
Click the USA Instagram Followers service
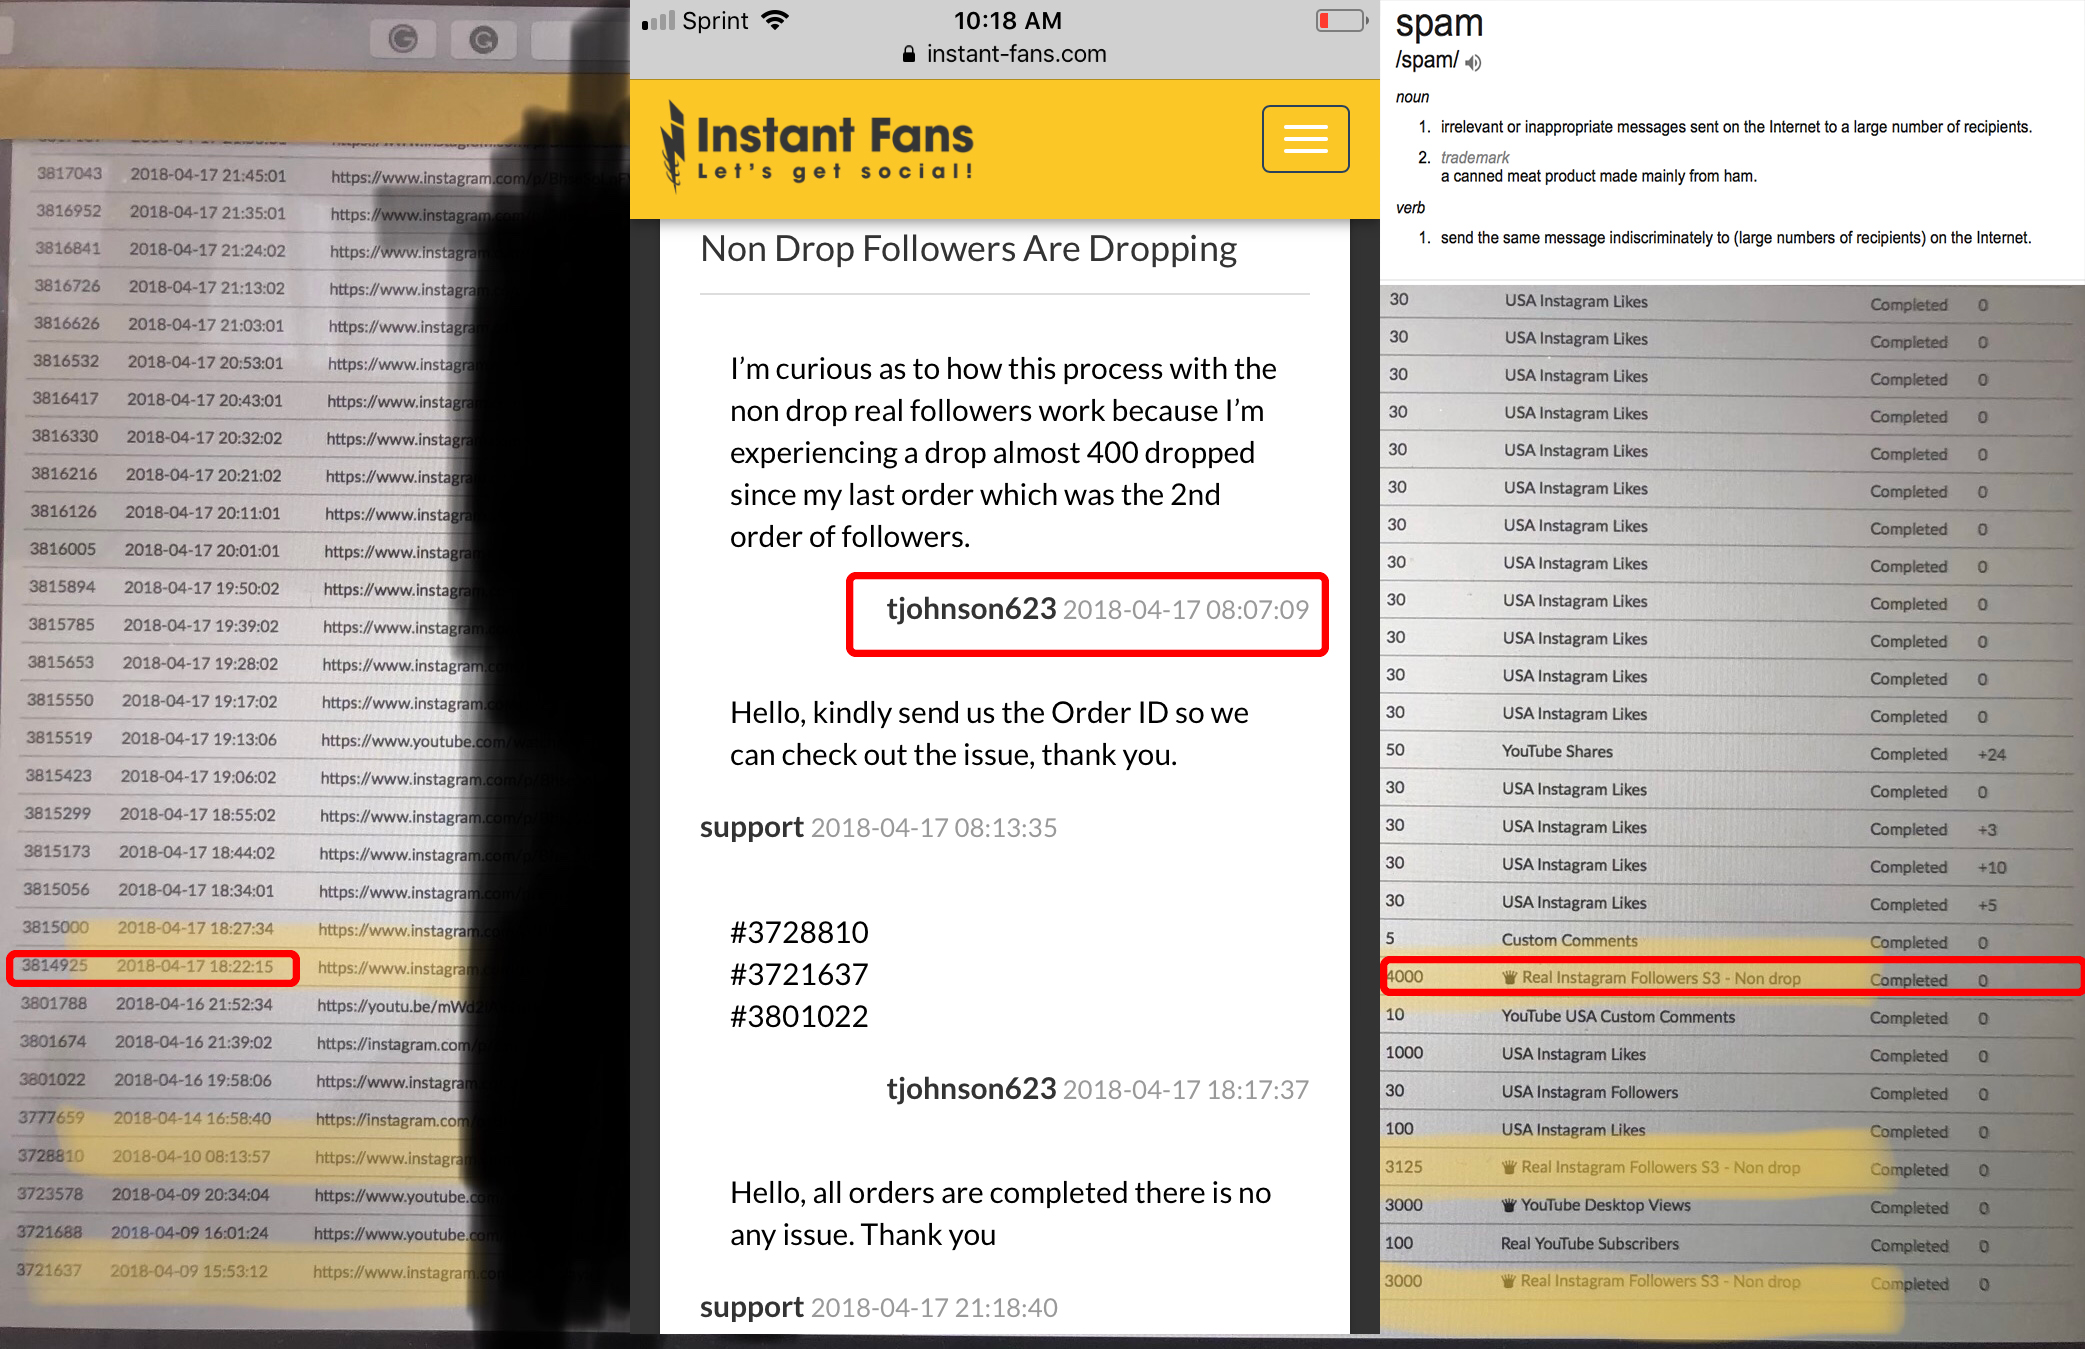1590,1092
